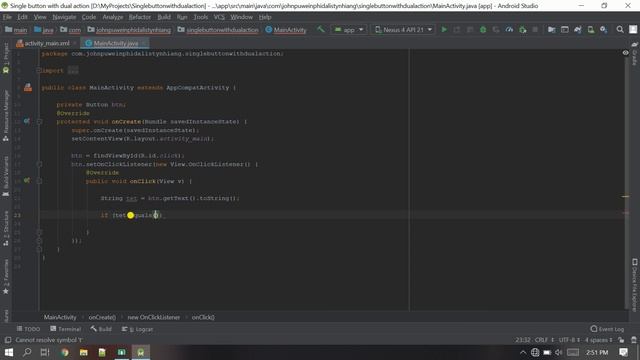Open the Terminal tool window
Image resolution: width=640 pixels, height=360 pixels.
(x=65, y=329)
